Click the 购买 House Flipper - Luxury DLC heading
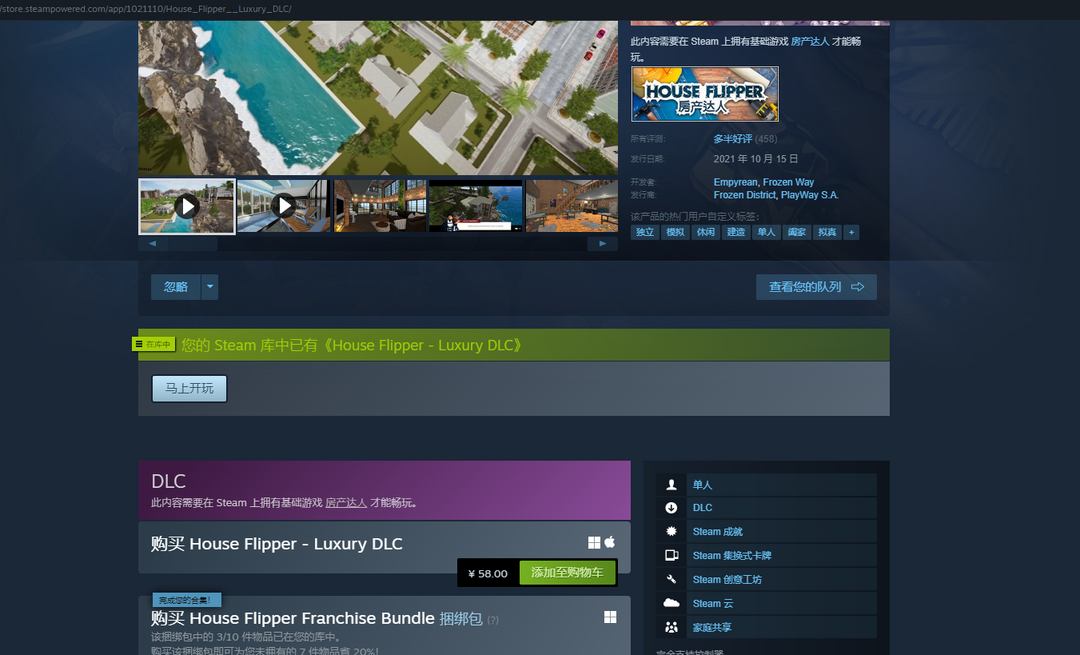 click(276, 544)
